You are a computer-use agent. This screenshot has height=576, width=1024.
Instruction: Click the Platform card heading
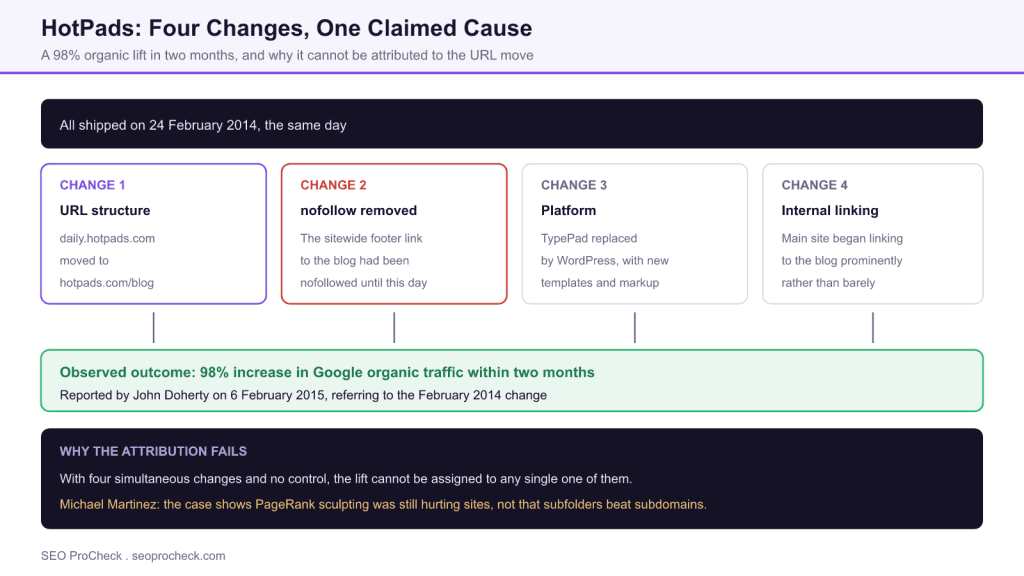click(x=568, y=210)
